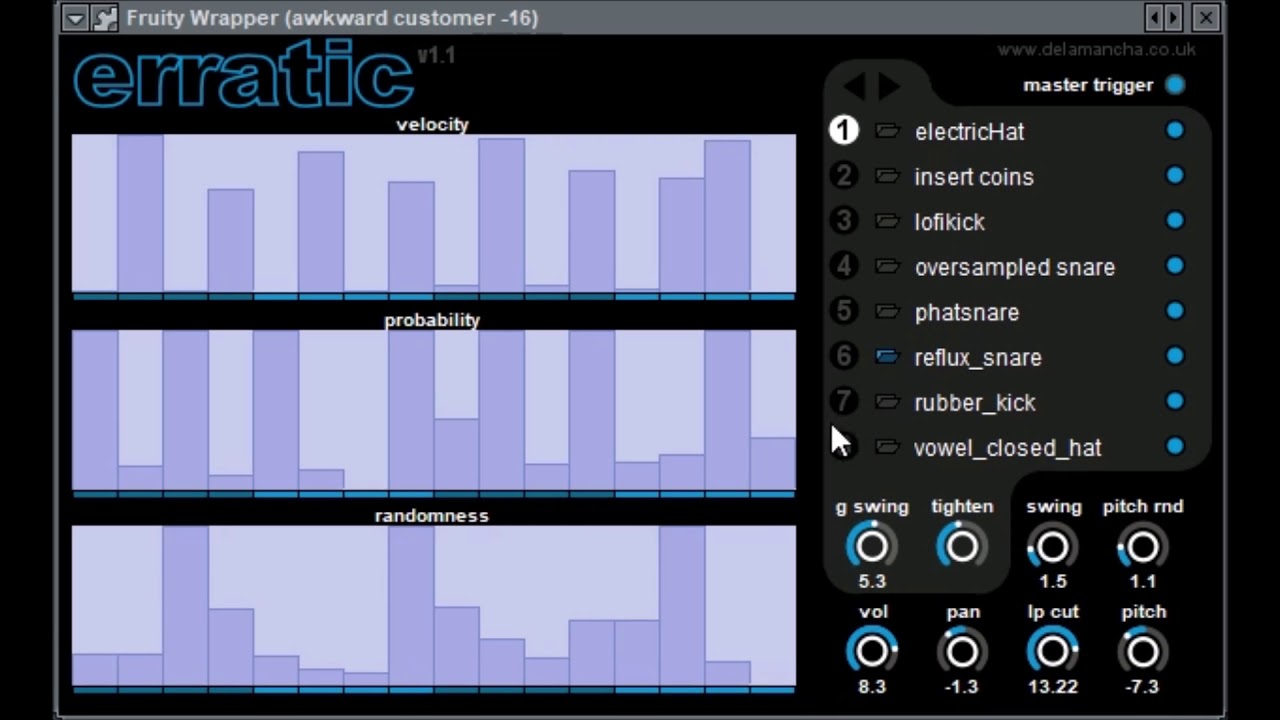Click the lp cut value 13.22
Screen dimensions: 1280x720
tap(1052, 687)
